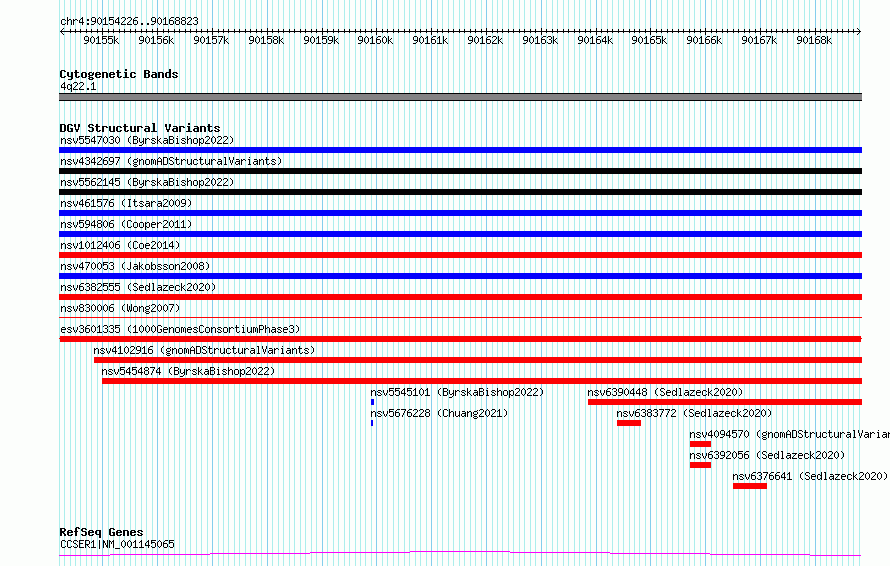Viewport: 890px width, 566px height.
Task: Click the CCSER1|NM_001145065 gene label
Action: pos(117,544)
